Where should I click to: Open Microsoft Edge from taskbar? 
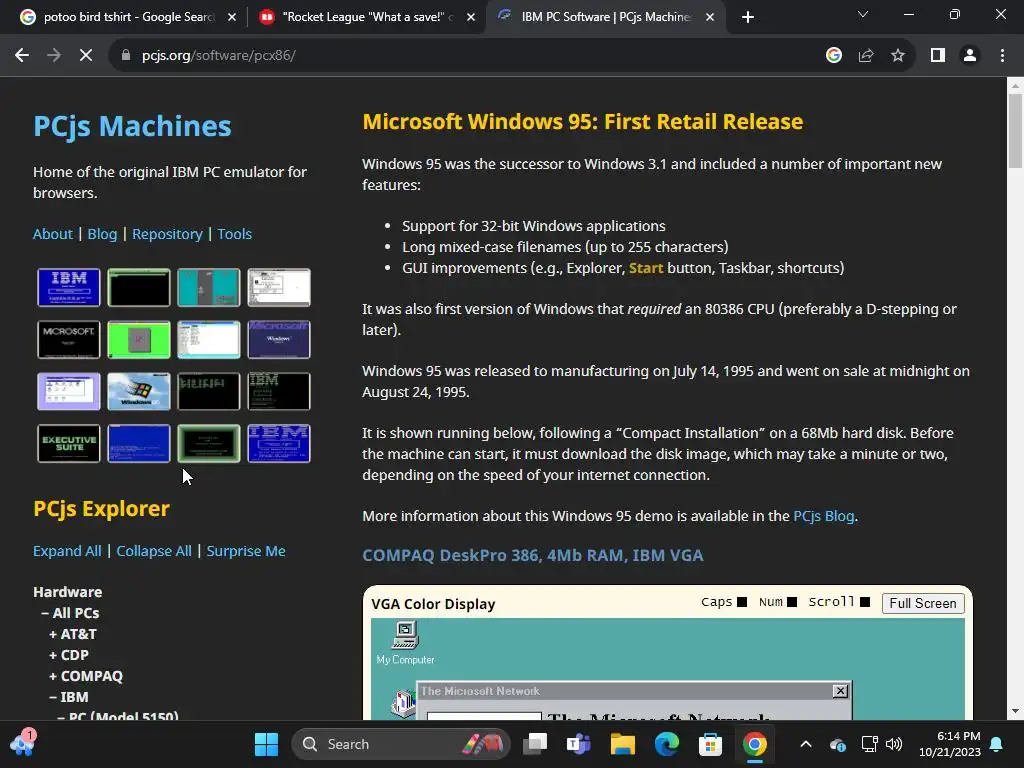pyautogui.click(x=667, y=744)
